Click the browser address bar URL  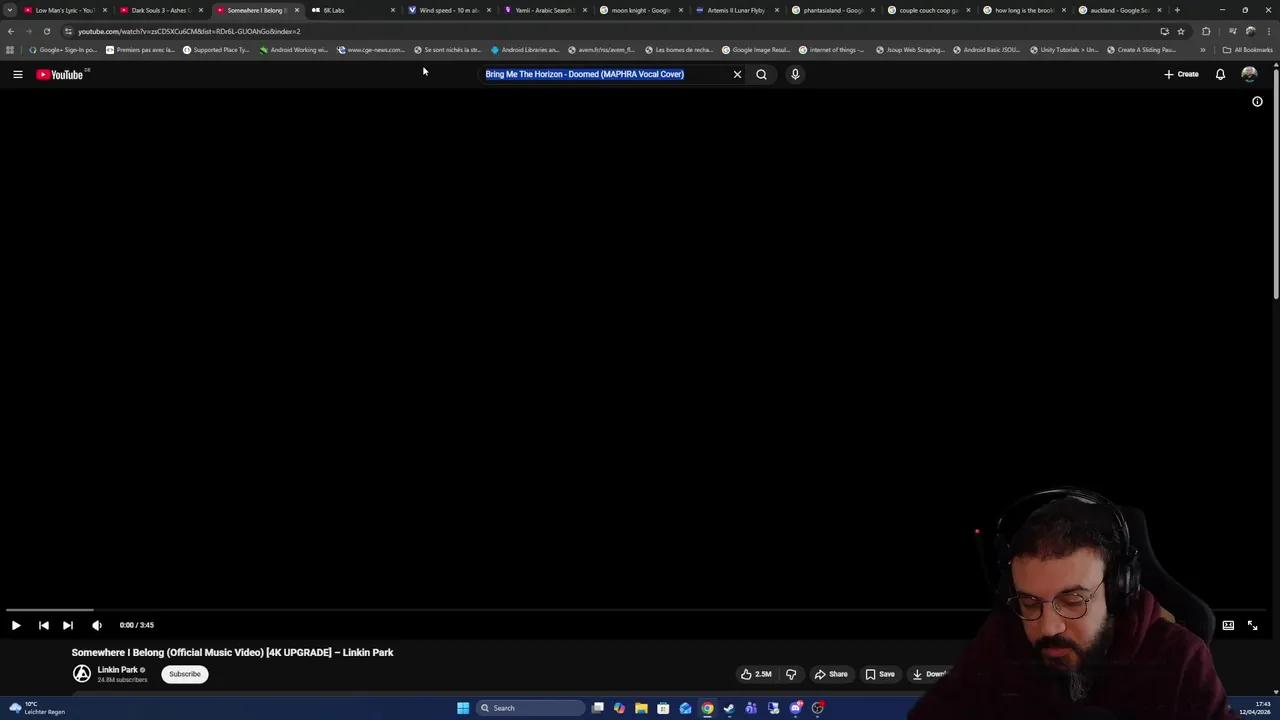189,31
